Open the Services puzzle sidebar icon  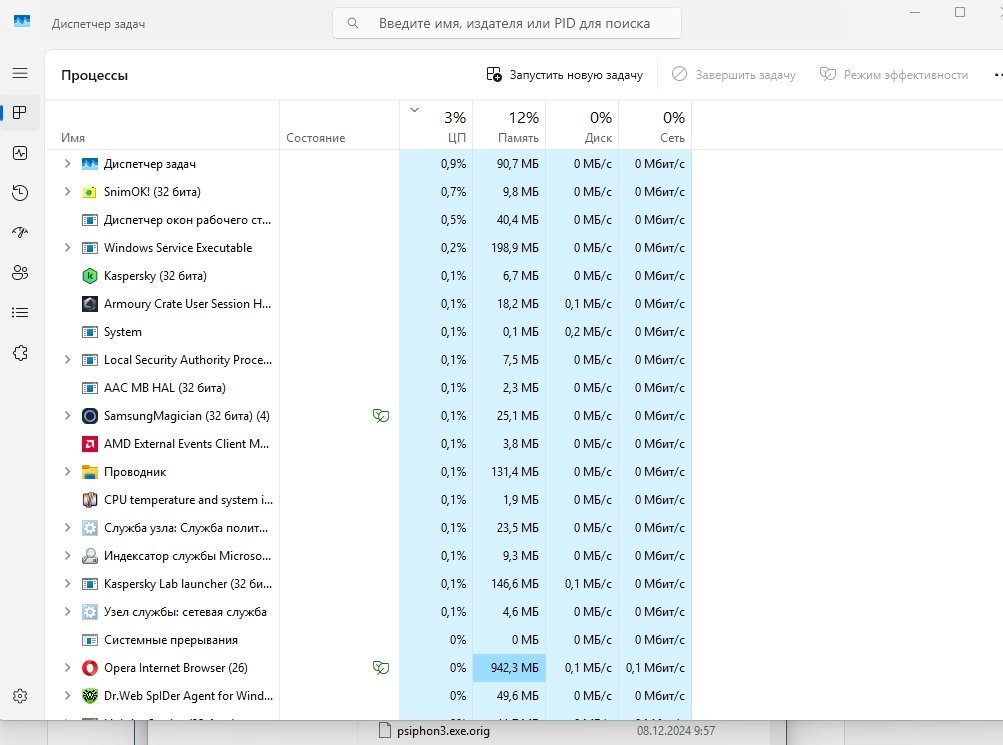click(20, 352)
